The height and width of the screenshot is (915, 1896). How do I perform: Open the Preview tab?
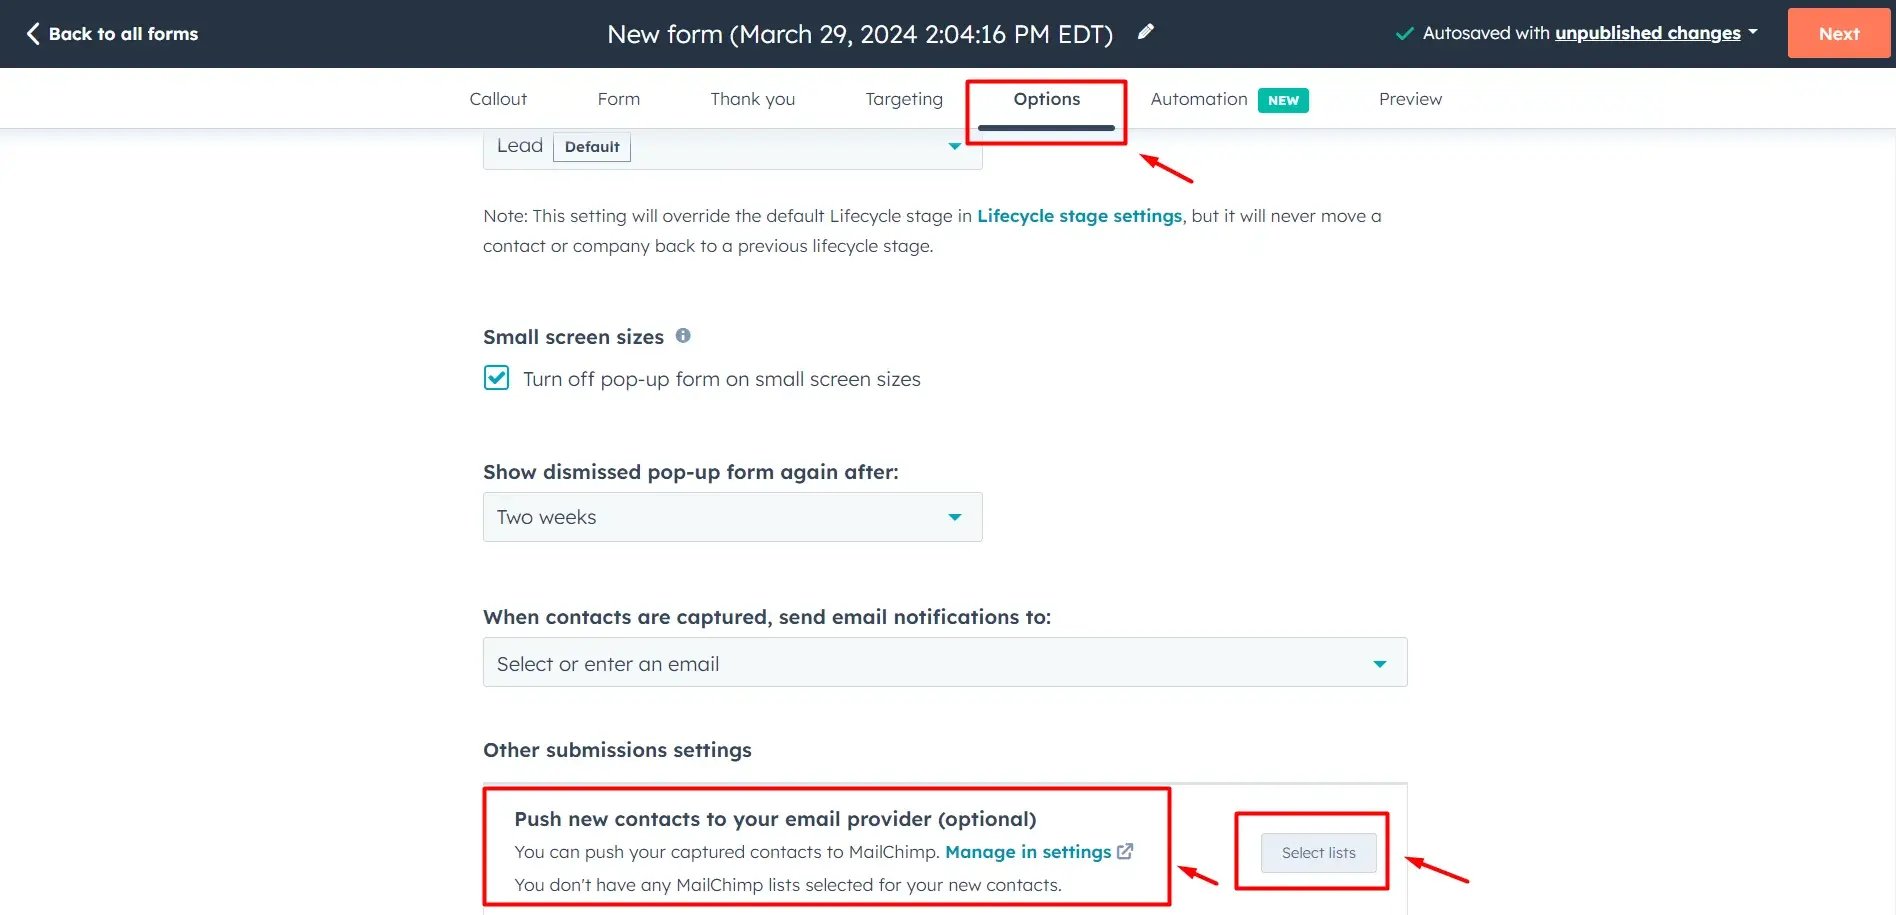click(x=1410, y=98)
